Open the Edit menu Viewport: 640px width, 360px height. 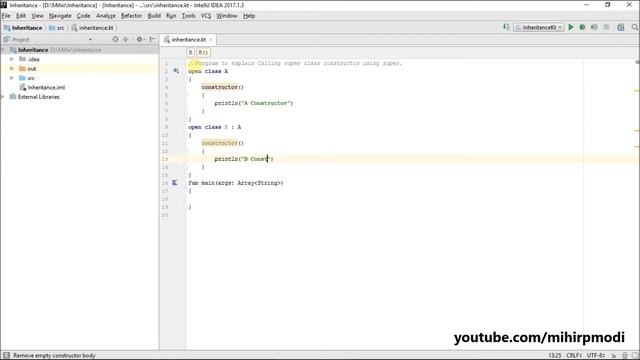click(21, 16)
